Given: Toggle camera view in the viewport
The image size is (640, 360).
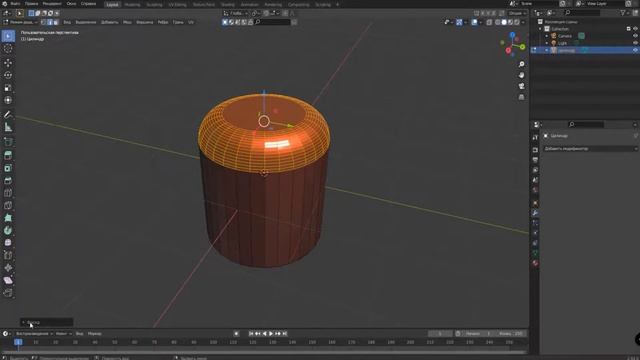Looking at the screenshot, I should pyautogui.click(x=521, y=86).
